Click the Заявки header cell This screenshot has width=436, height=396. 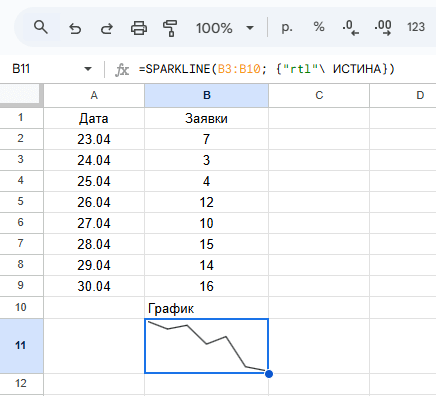point(207,118)
